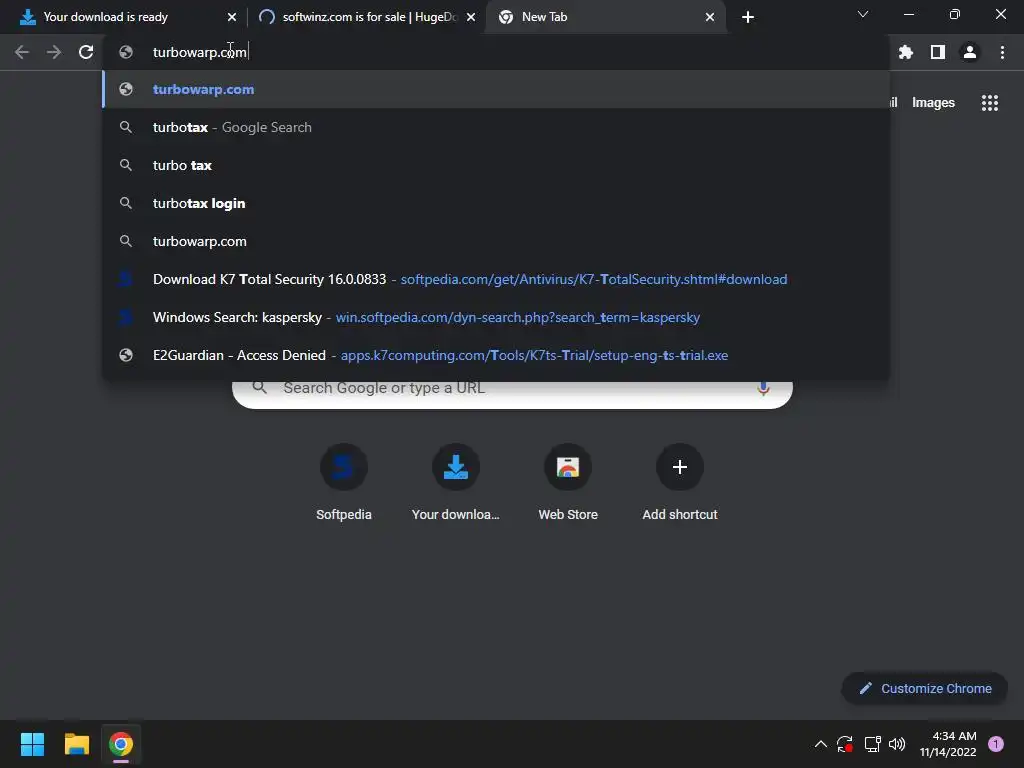Open network settings from the tray
The width and height of the screenshot is (1024, 768).
click(872, 744)
